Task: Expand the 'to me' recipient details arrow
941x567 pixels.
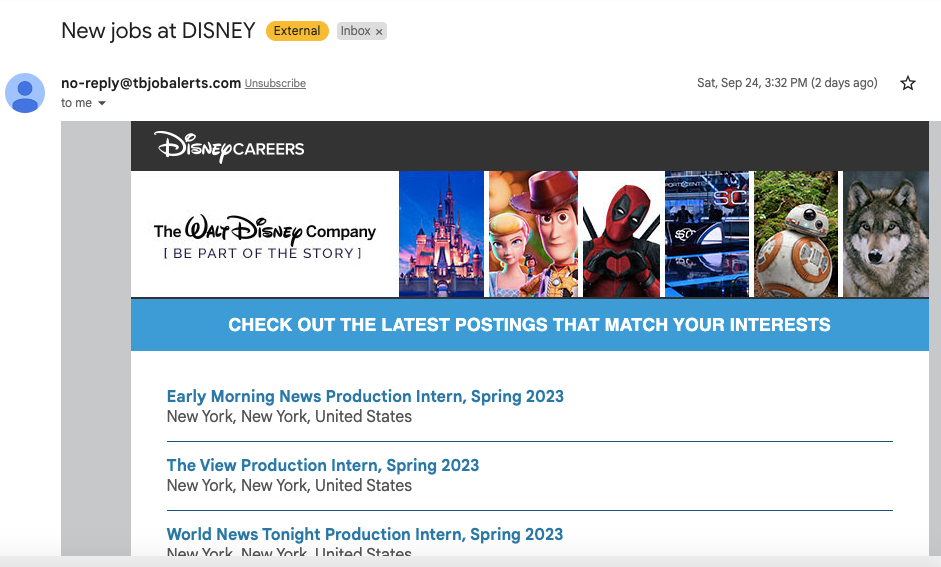Action: 102,103
